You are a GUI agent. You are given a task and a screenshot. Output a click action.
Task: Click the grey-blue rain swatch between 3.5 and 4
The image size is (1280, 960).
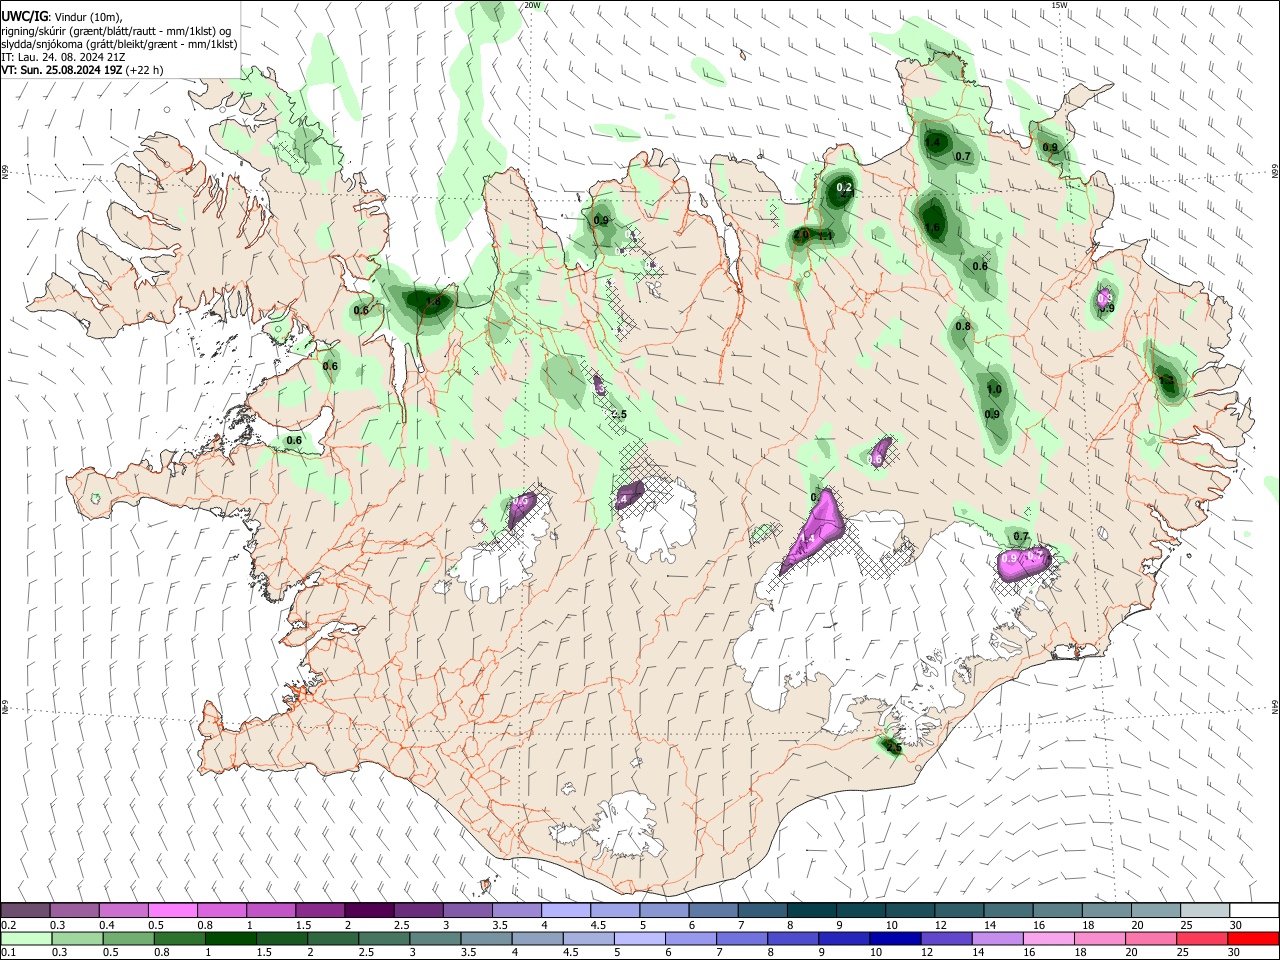point(486,939)
